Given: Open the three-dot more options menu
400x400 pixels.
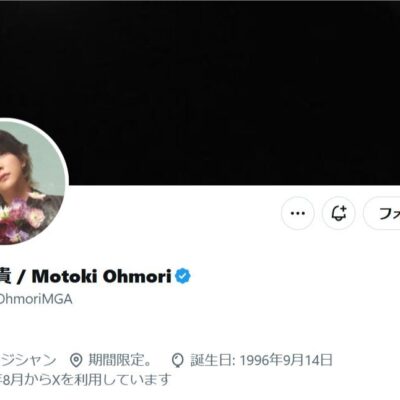Looking at the screenshot, I should (298, 213).
